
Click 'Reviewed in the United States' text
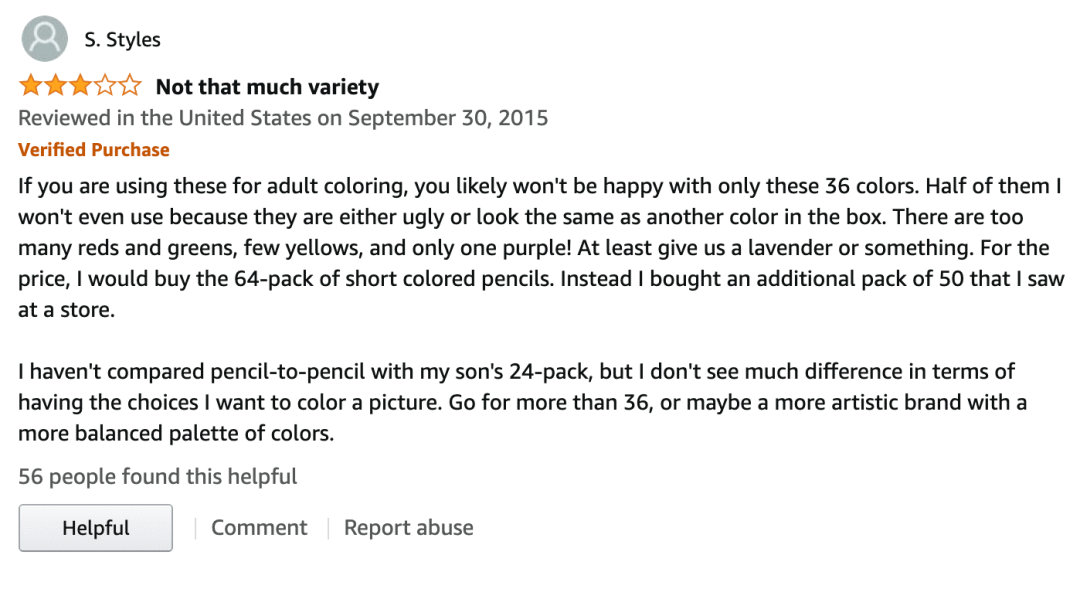tap(165, 118)
